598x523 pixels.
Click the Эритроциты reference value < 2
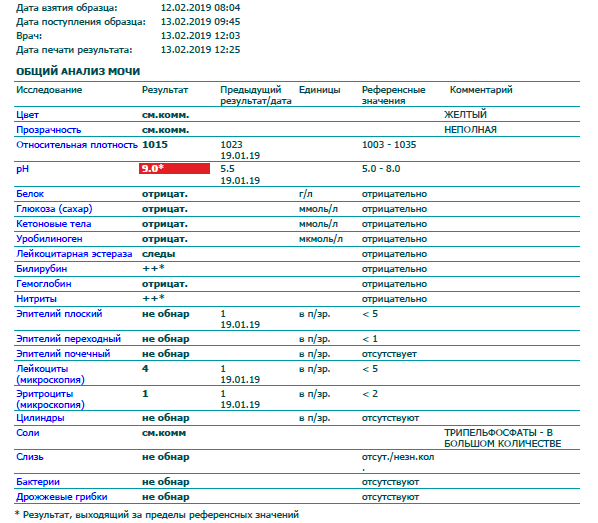coord(370,394)
